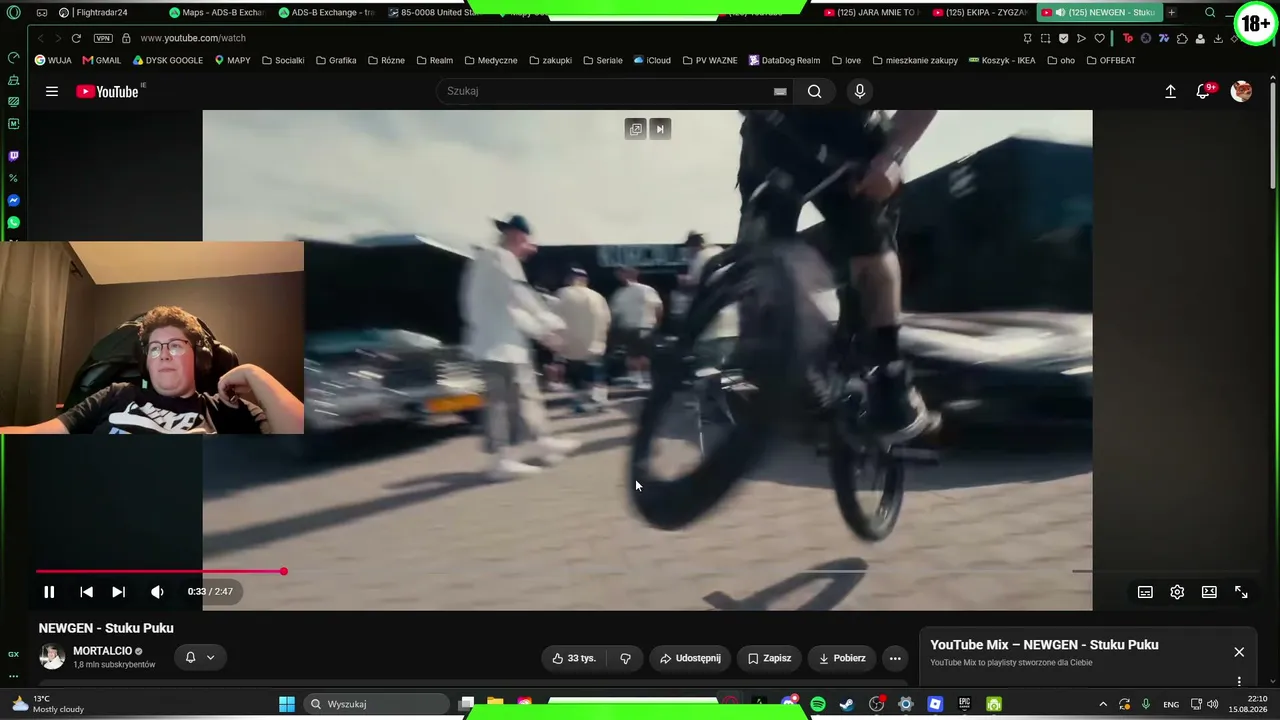Open the MORTALCIO channel avatar

click(52, 657)
